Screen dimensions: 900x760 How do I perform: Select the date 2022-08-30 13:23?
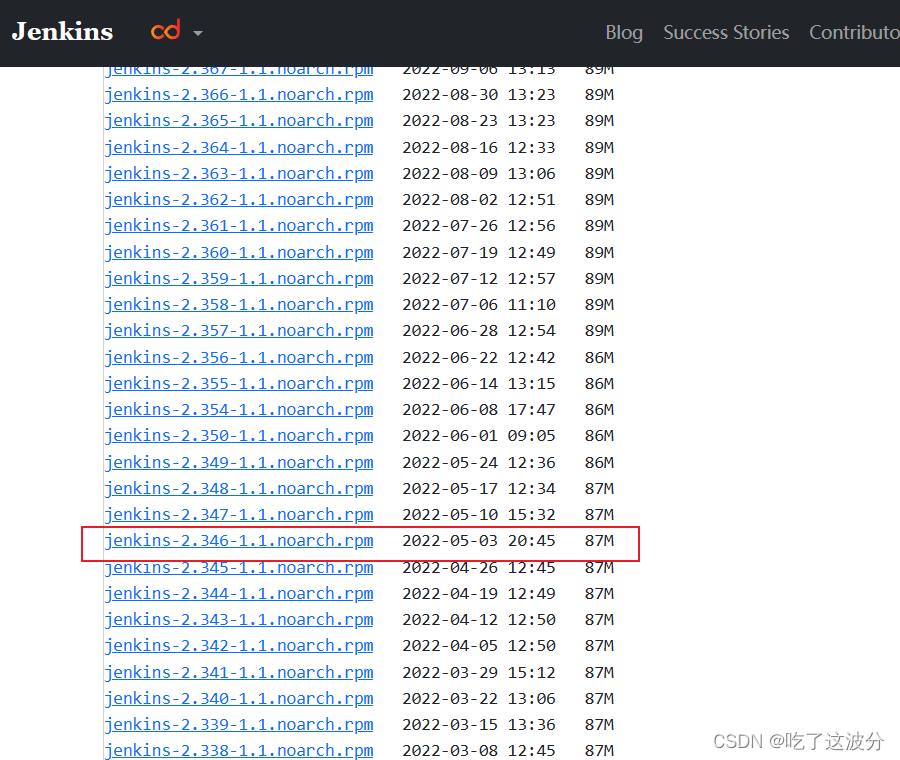479,94
